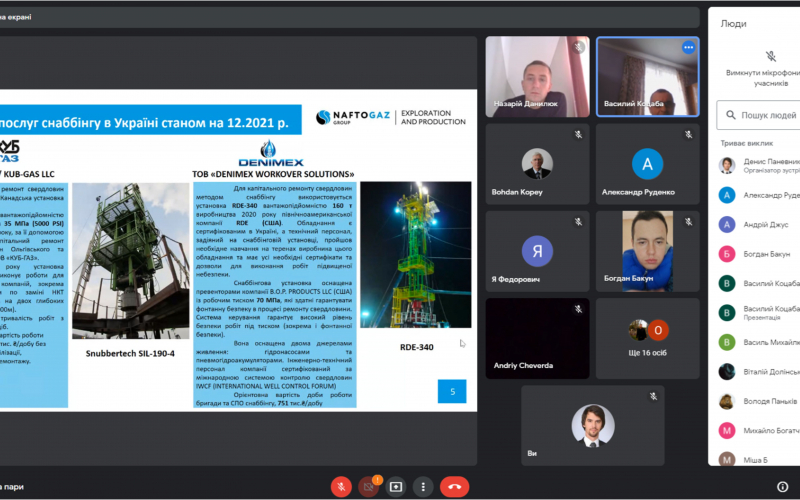Click muted mic icon on Богдан Бакун tile

[x=688, y=222]
